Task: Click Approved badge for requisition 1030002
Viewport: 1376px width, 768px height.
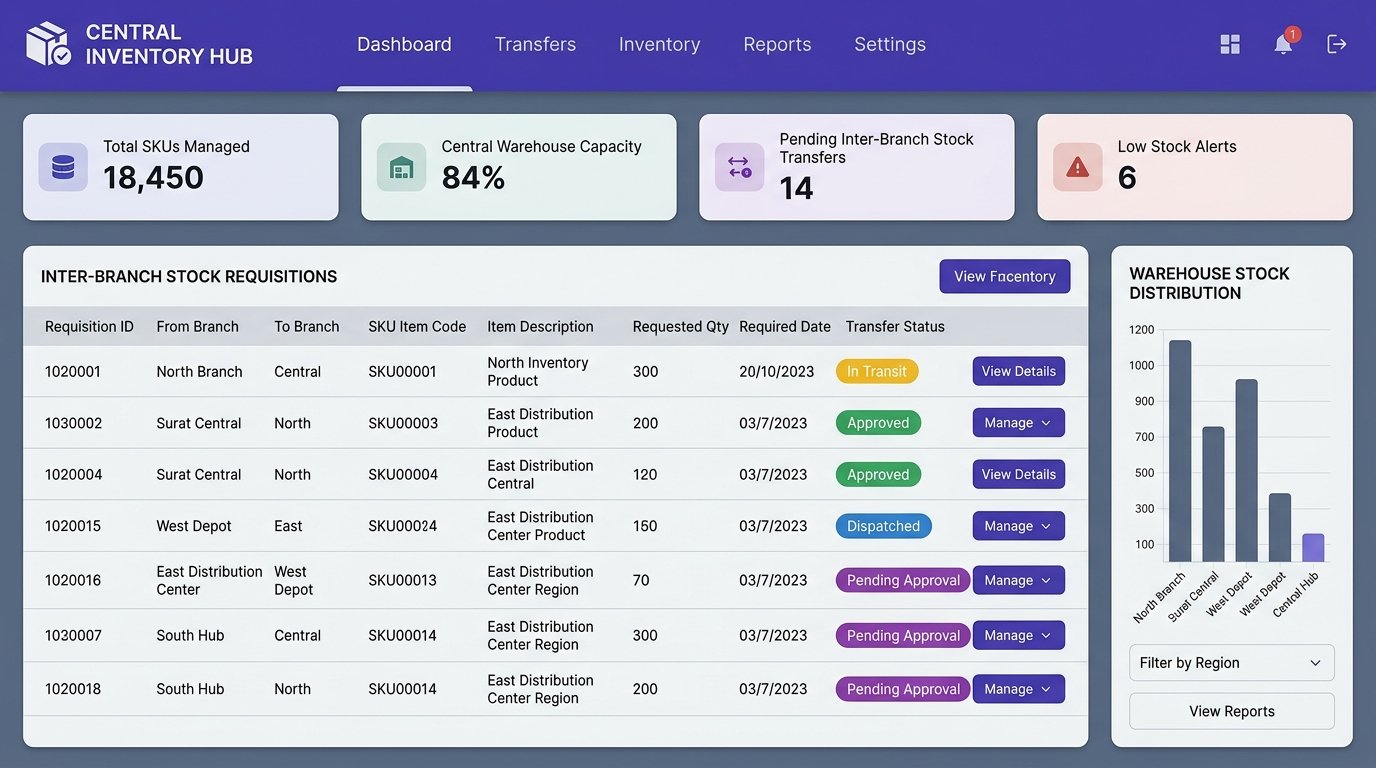Action: pos(878,423)
